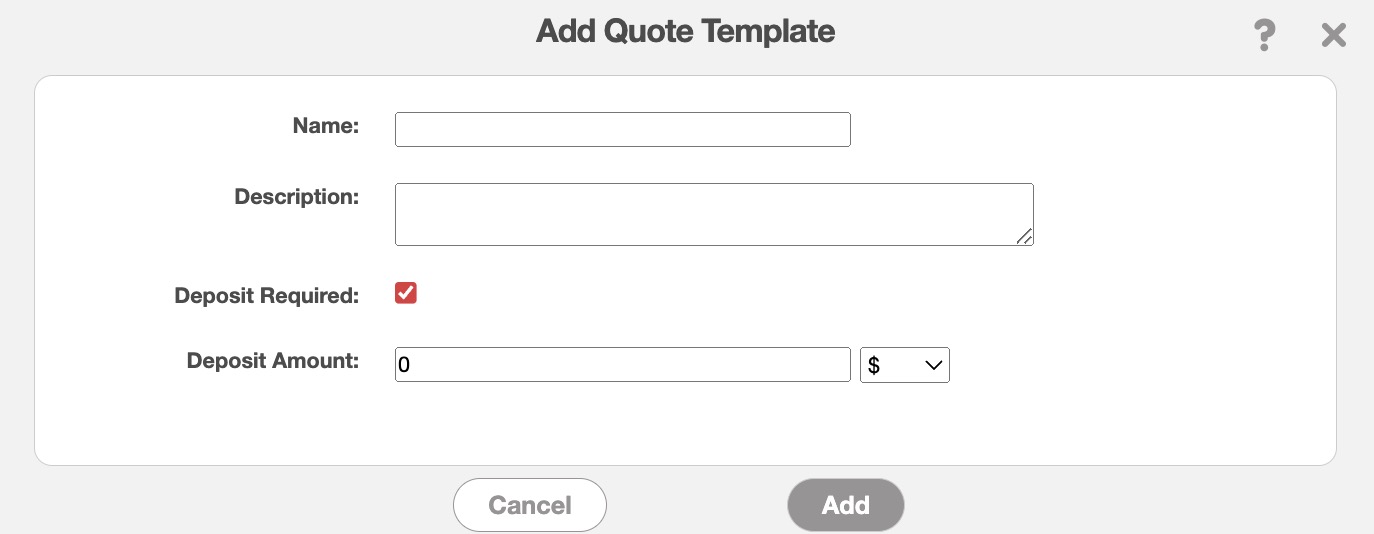1374x534 pixels.
Task: Close the Add Quote Template dialog
Action: click(x=1333, y=36)
